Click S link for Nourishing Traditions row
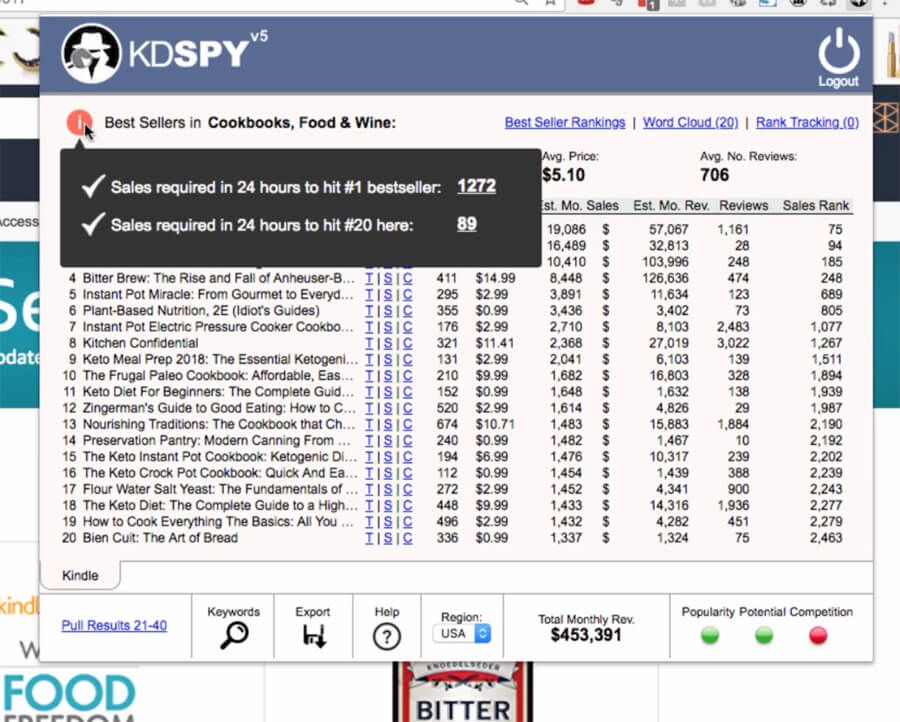Screen dimensions: 900x722 click(388, 424)
